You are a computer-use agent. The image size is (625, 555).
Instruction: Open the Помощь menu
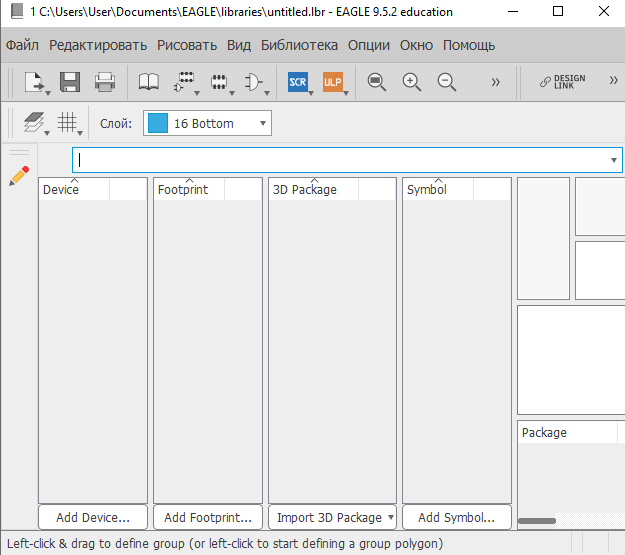click(x=469, y=45)
